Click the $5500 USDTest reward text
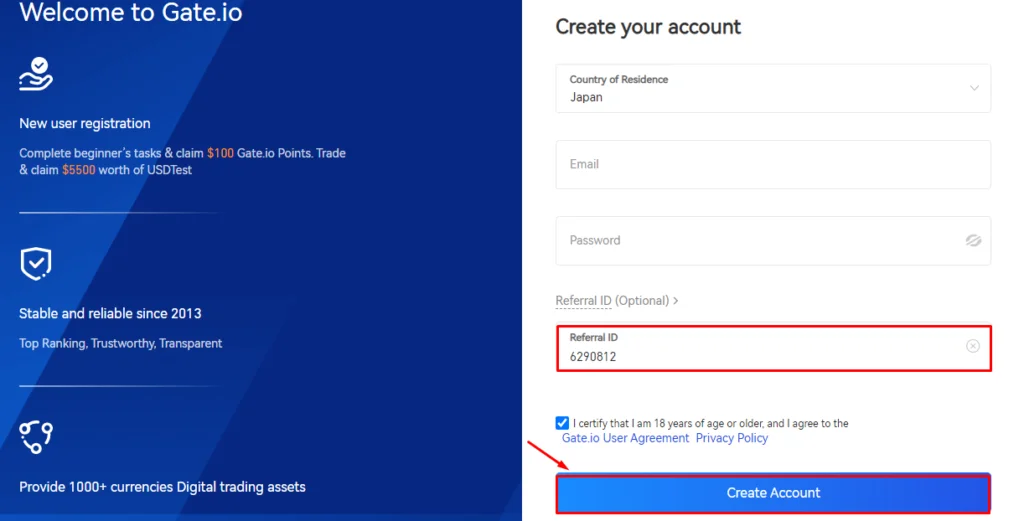The width and height of the screenshot is (1024, 521). tap(127, 170)
